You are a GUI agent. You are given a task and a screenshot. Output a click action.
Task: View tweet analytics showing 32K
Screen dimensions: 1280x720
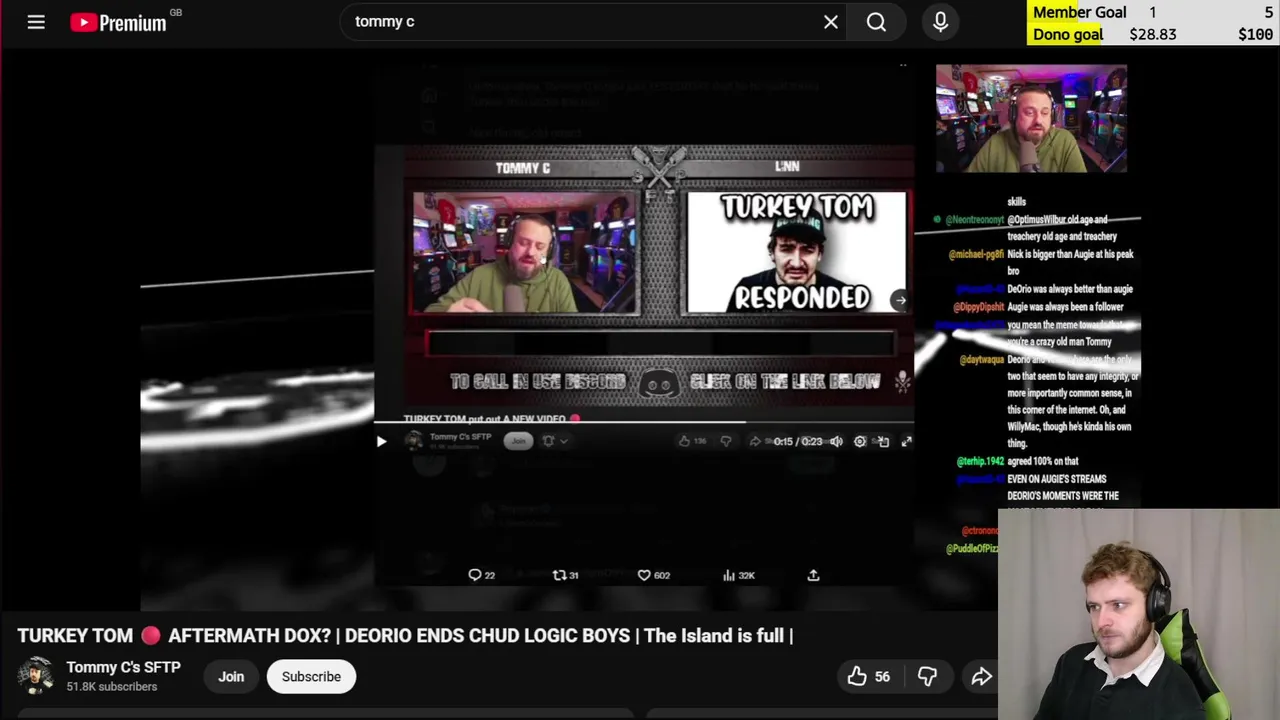(x=738, y=575)
